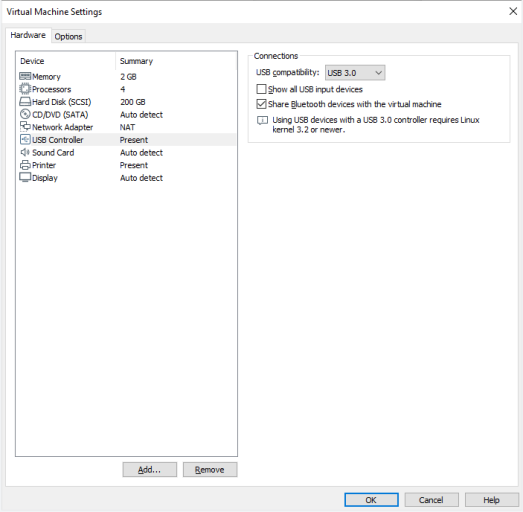The image size is (523, 512).
Task: Select the CD/DVD (SATA) label
Action: 60,114
